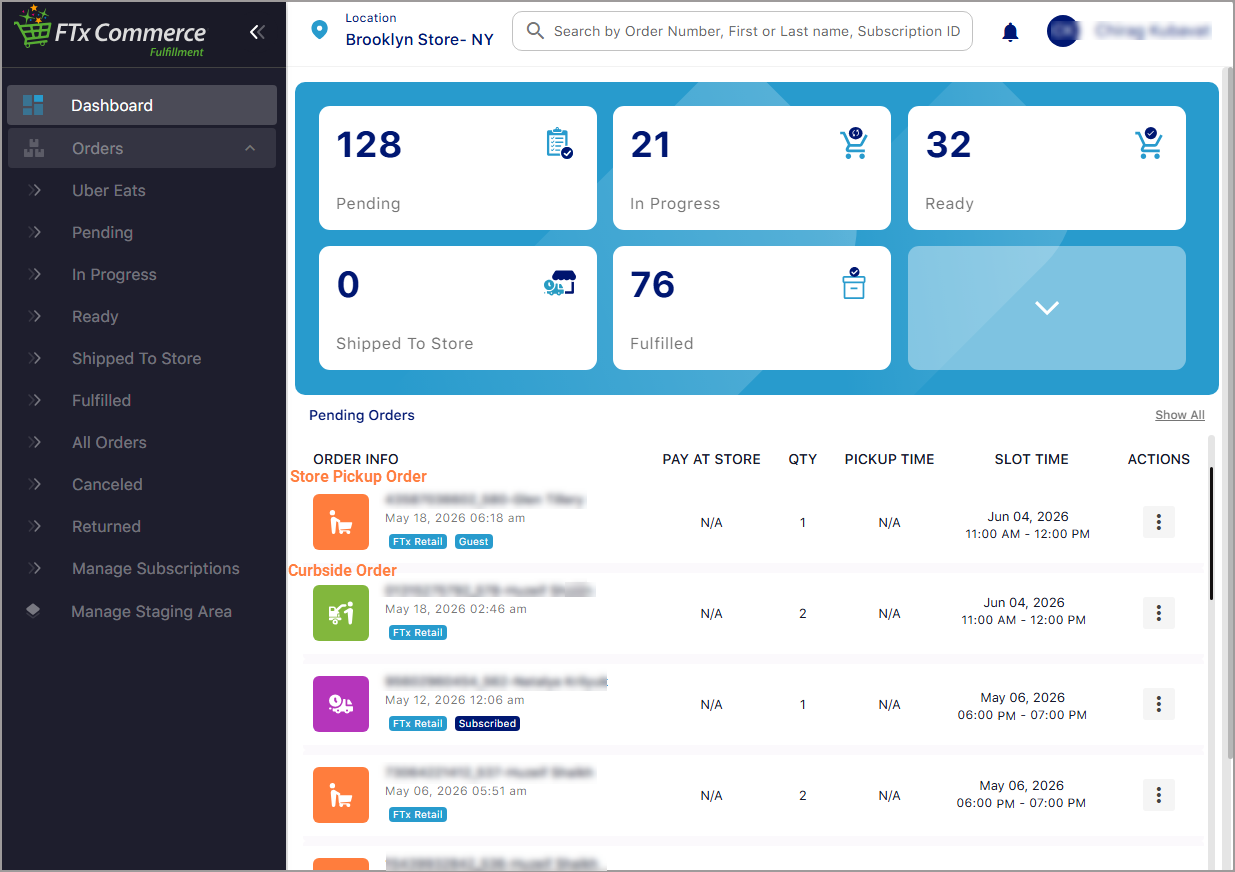1235x872 pixels.
Task: Click the green Curbside order icon
Action: pos(341,613)
